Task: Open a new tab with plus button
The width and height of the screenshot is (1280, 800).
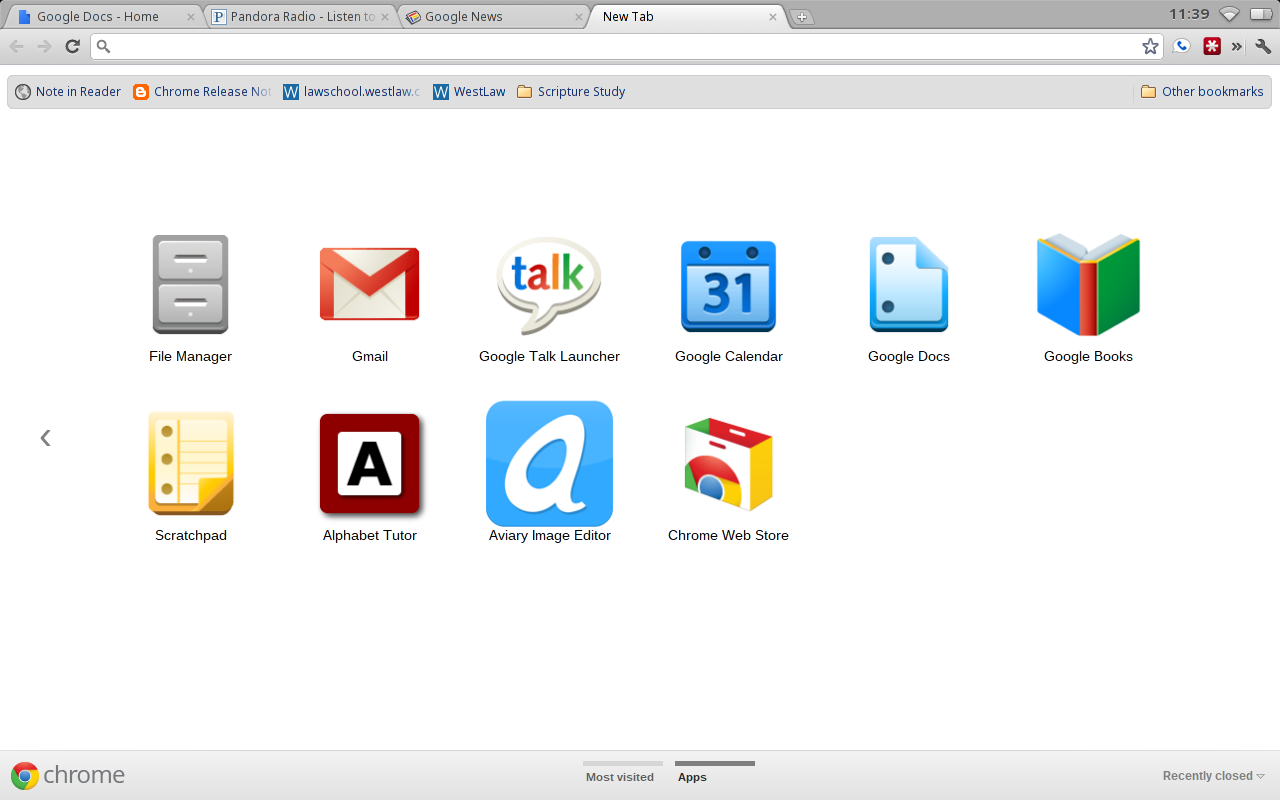Action: tap(801, 17)
